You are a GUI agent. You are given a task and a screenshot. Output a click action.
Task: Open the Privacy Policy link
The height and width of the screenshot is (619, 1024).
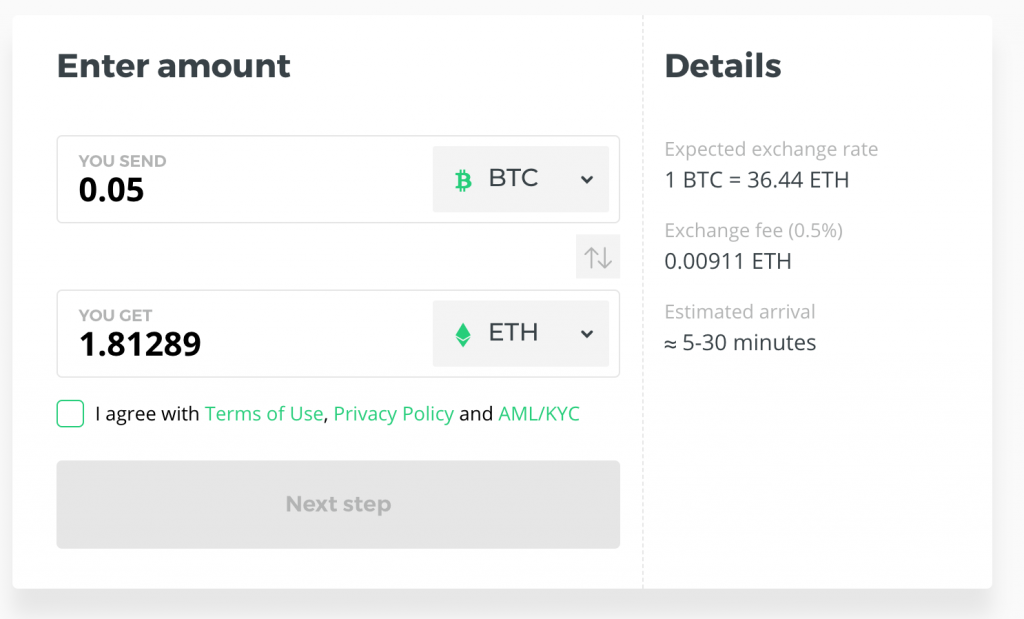tap(393, 413)
